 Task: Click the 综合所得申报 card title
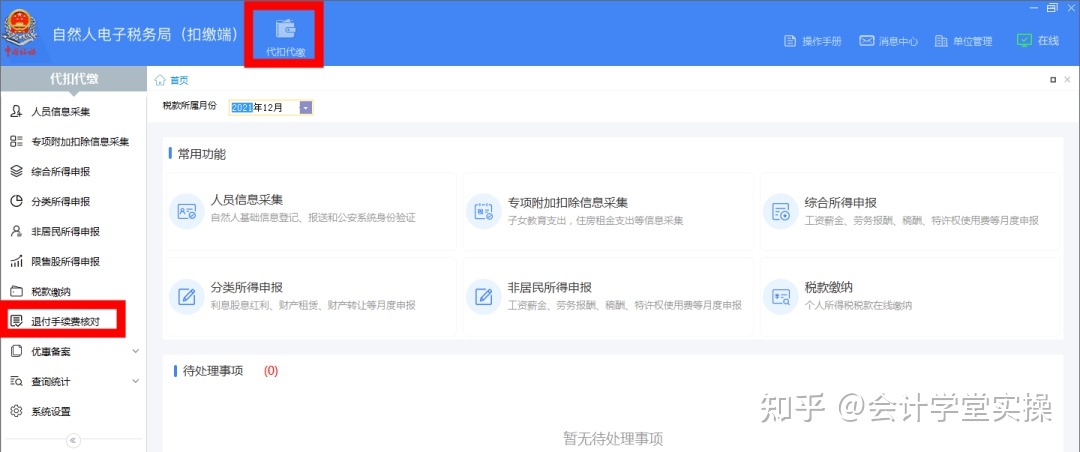[840, 203]
